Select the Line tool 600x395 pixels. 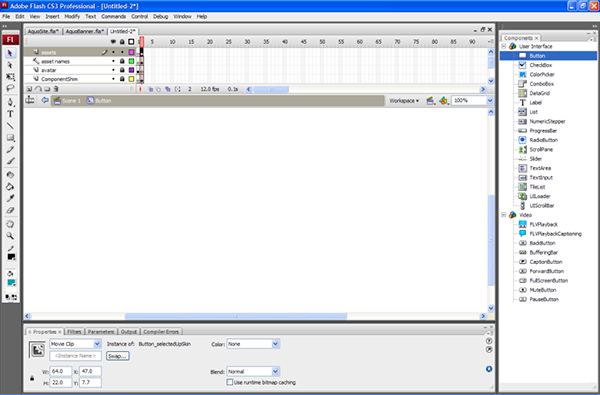pos(10,126)
